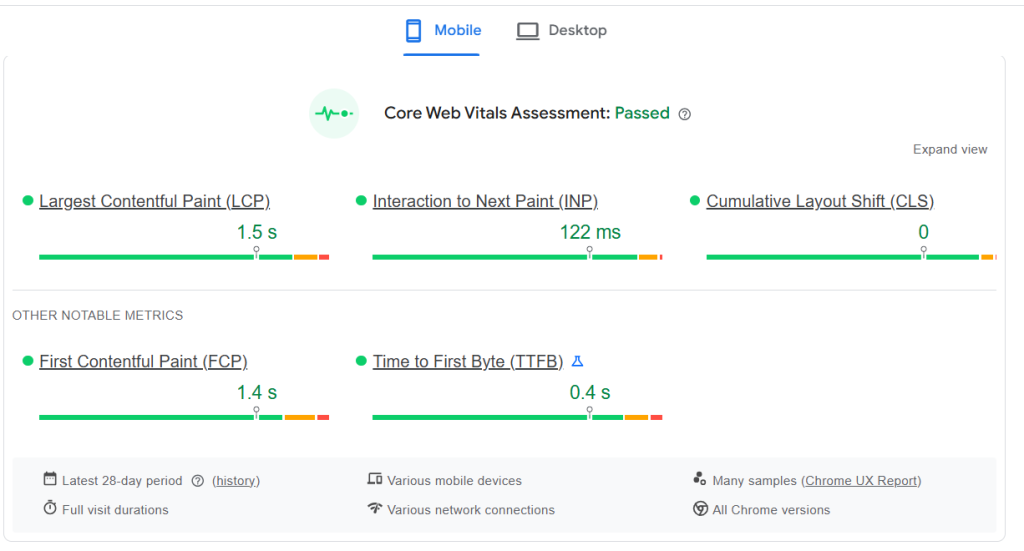Screen dimensions: 1024x551
Task: Click the calendar icon for latest period
Action: (50, 480)
